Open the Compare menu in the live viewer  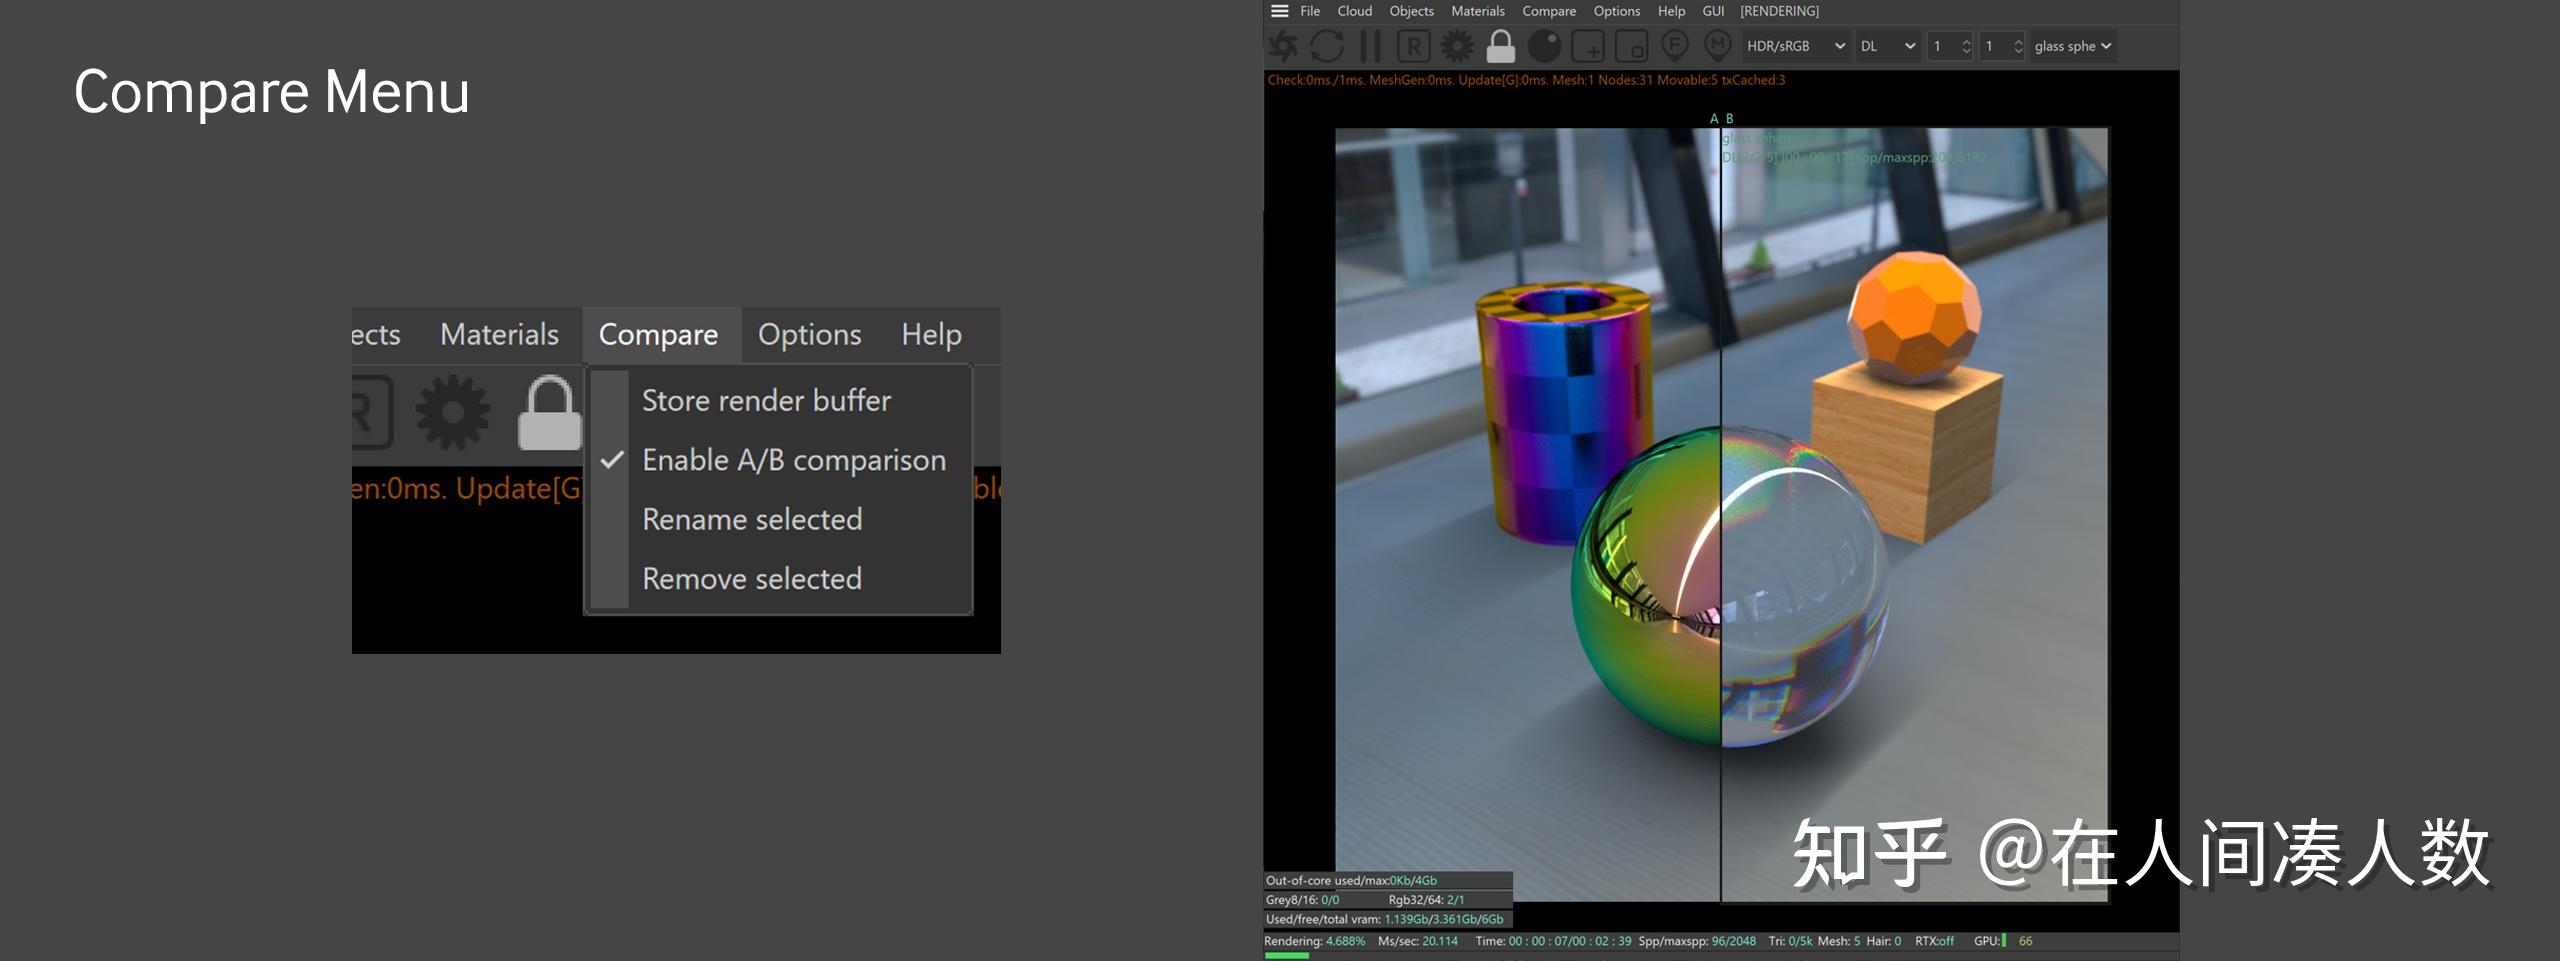1548,11
